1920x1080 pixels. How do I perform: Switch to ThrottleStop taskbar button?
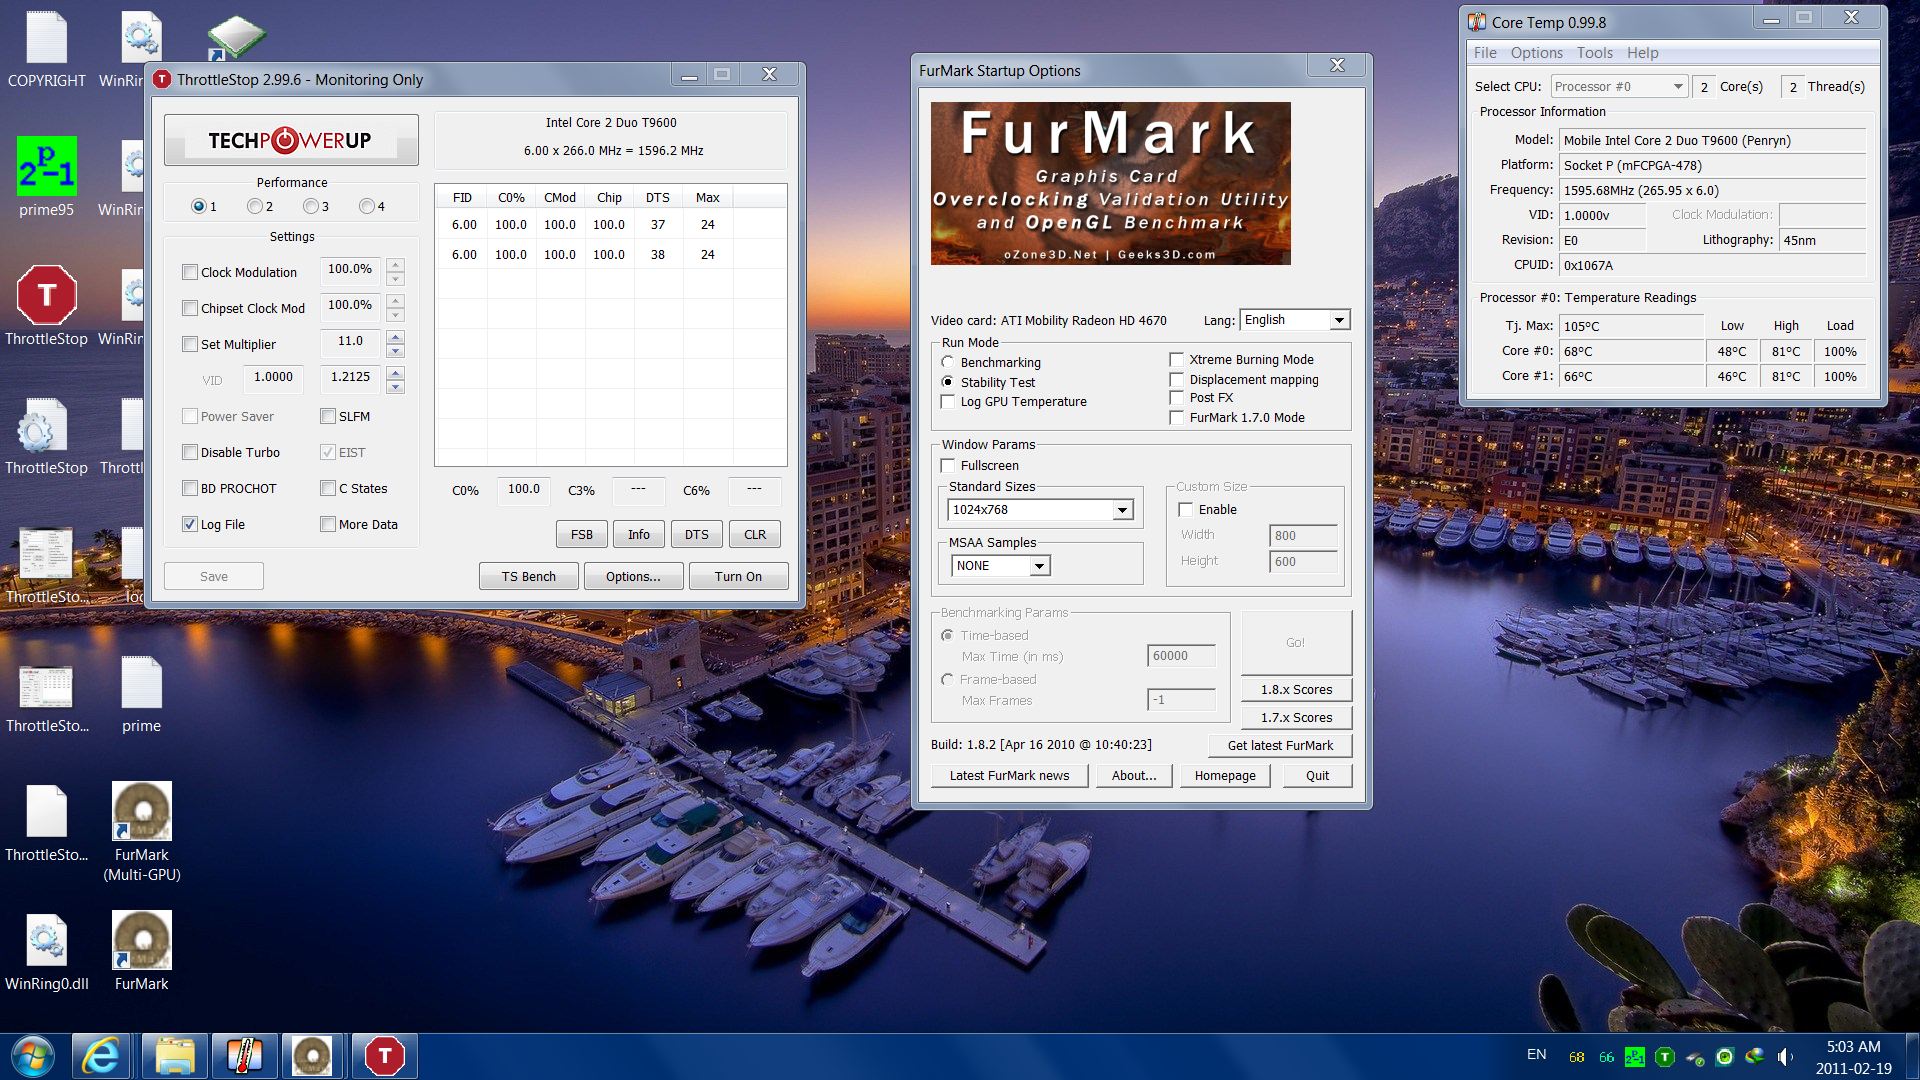pos(384,1056)
